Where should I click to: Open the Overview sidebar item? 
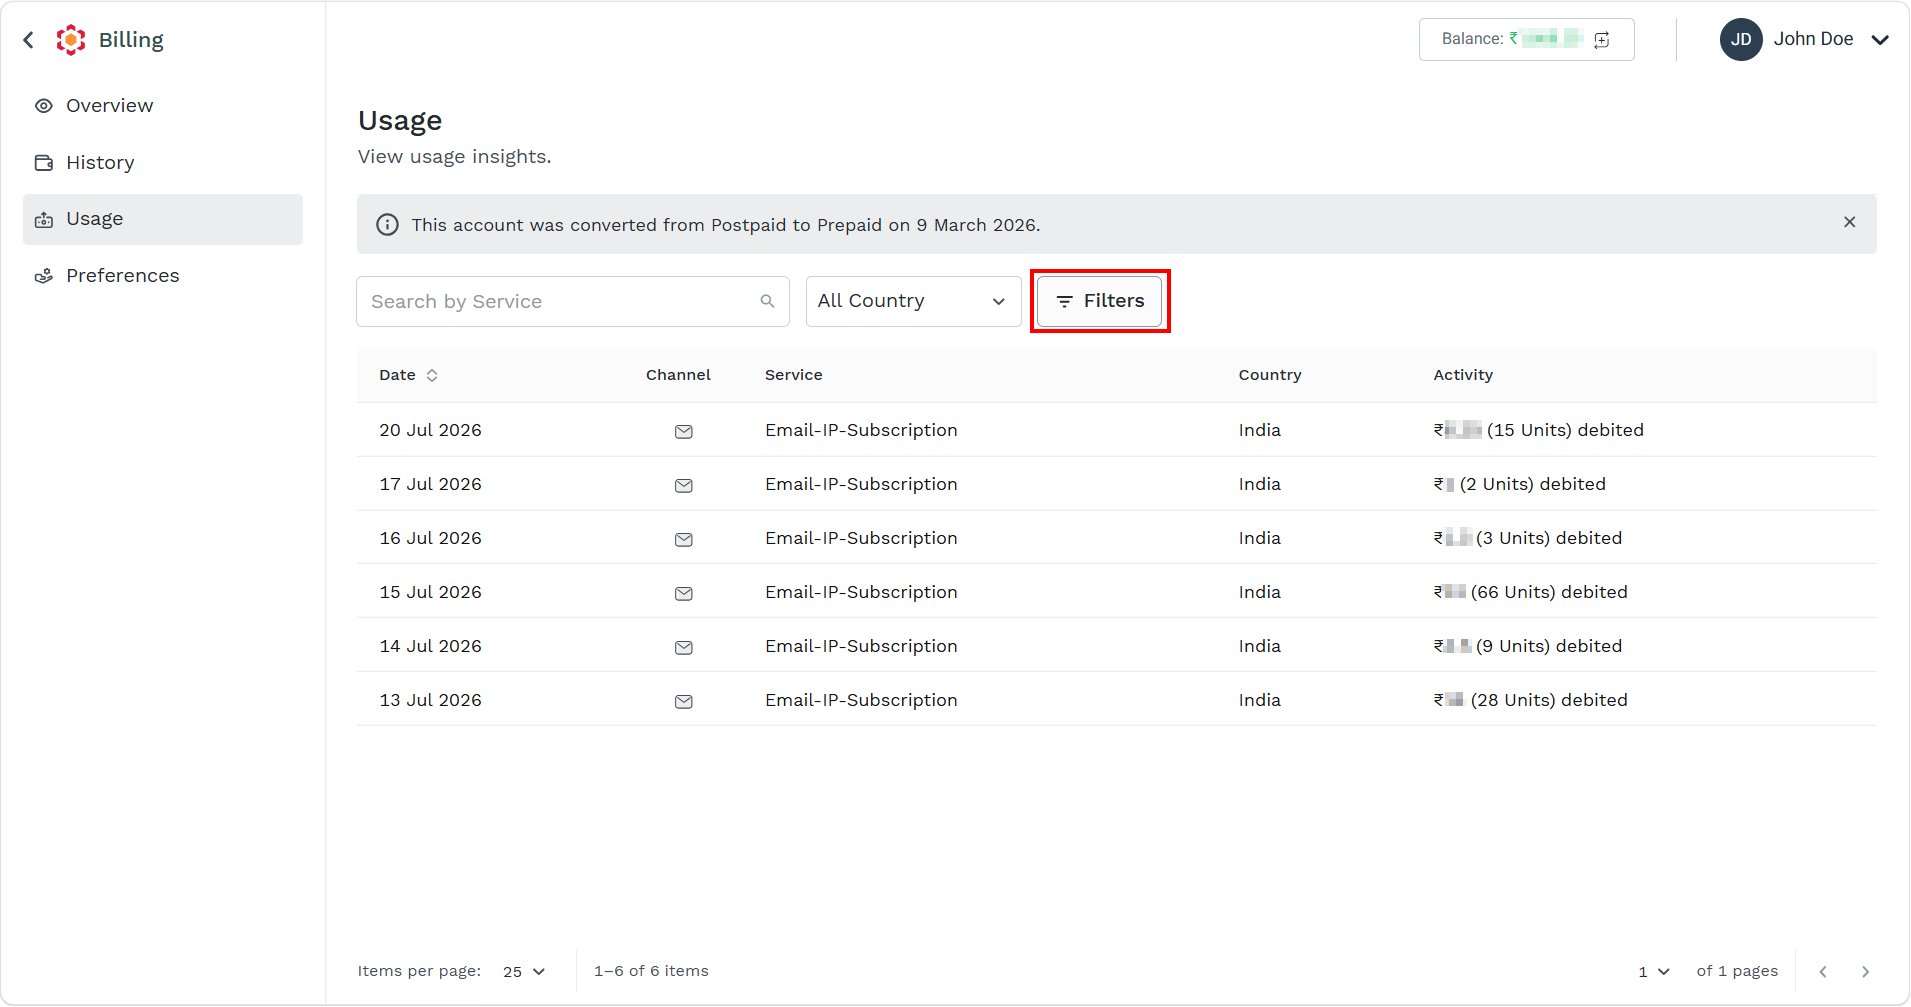click(x=163, y=106)
